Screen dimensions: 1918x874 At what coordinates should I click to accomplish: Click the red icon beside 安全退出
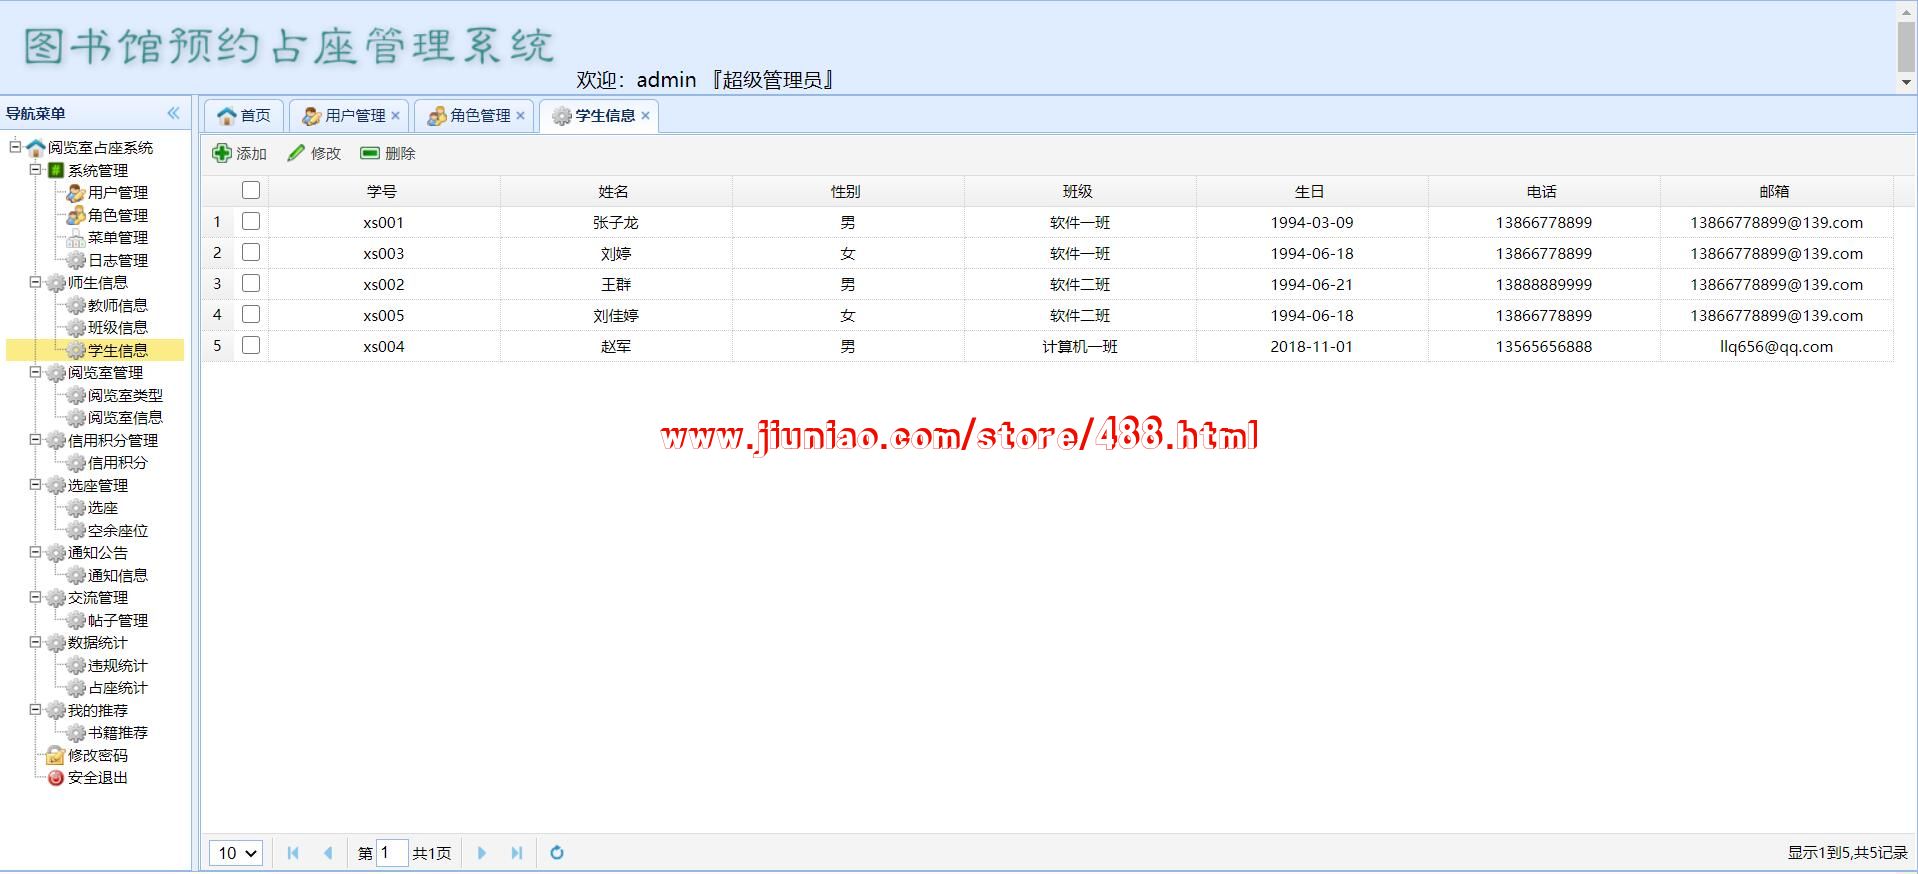[x=56, y=778]
